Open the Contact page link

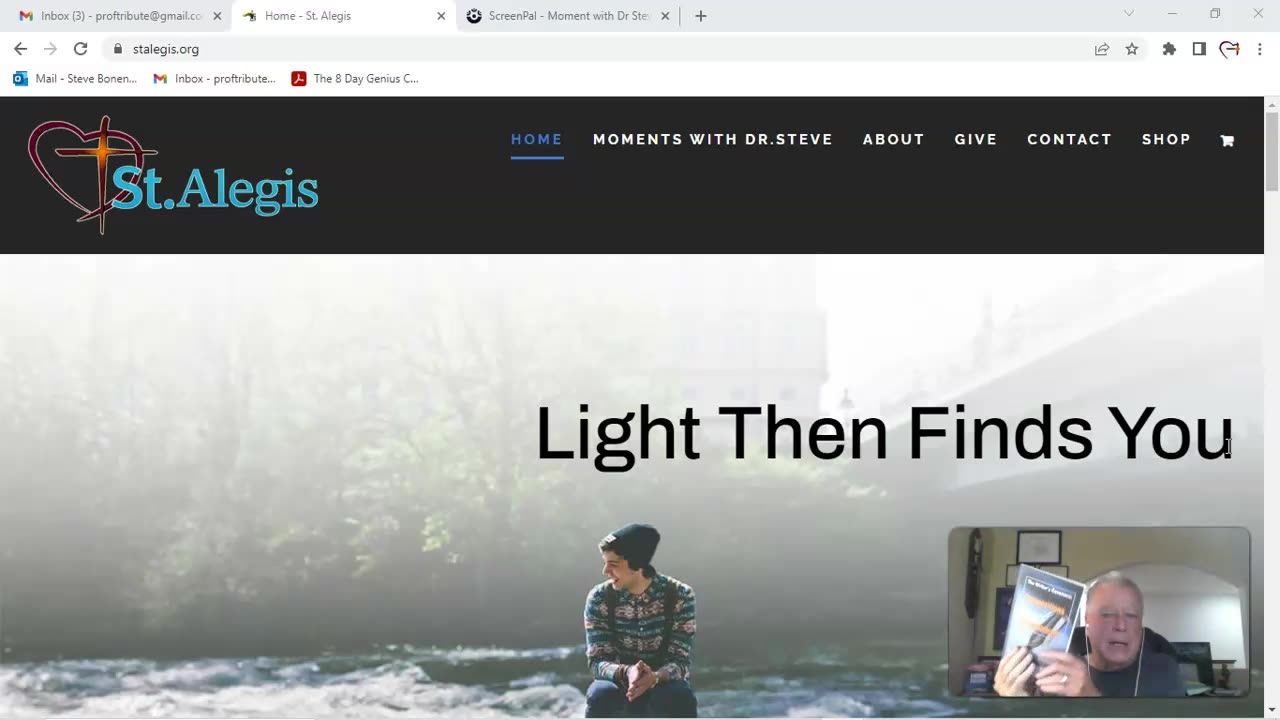click(1069, 140)
